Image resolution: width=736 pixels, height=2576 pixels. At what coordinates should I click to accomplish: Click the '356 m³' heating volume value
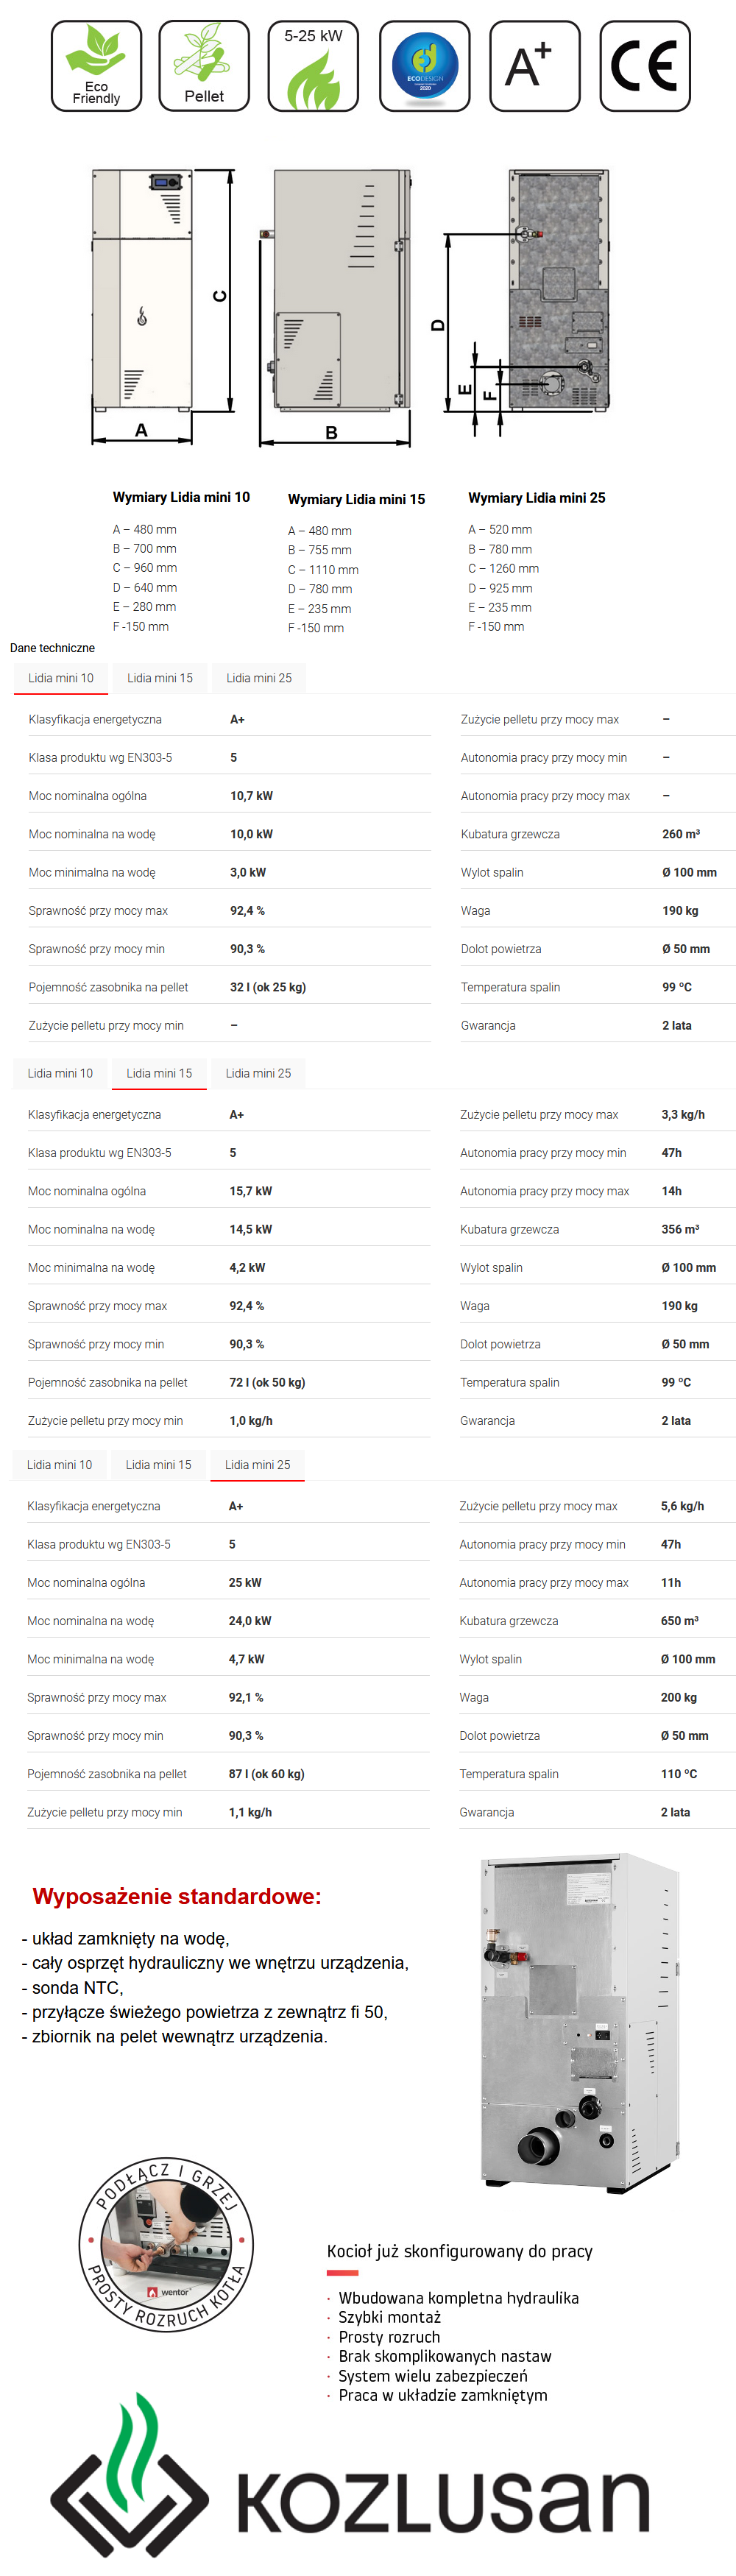point(680,1229)
